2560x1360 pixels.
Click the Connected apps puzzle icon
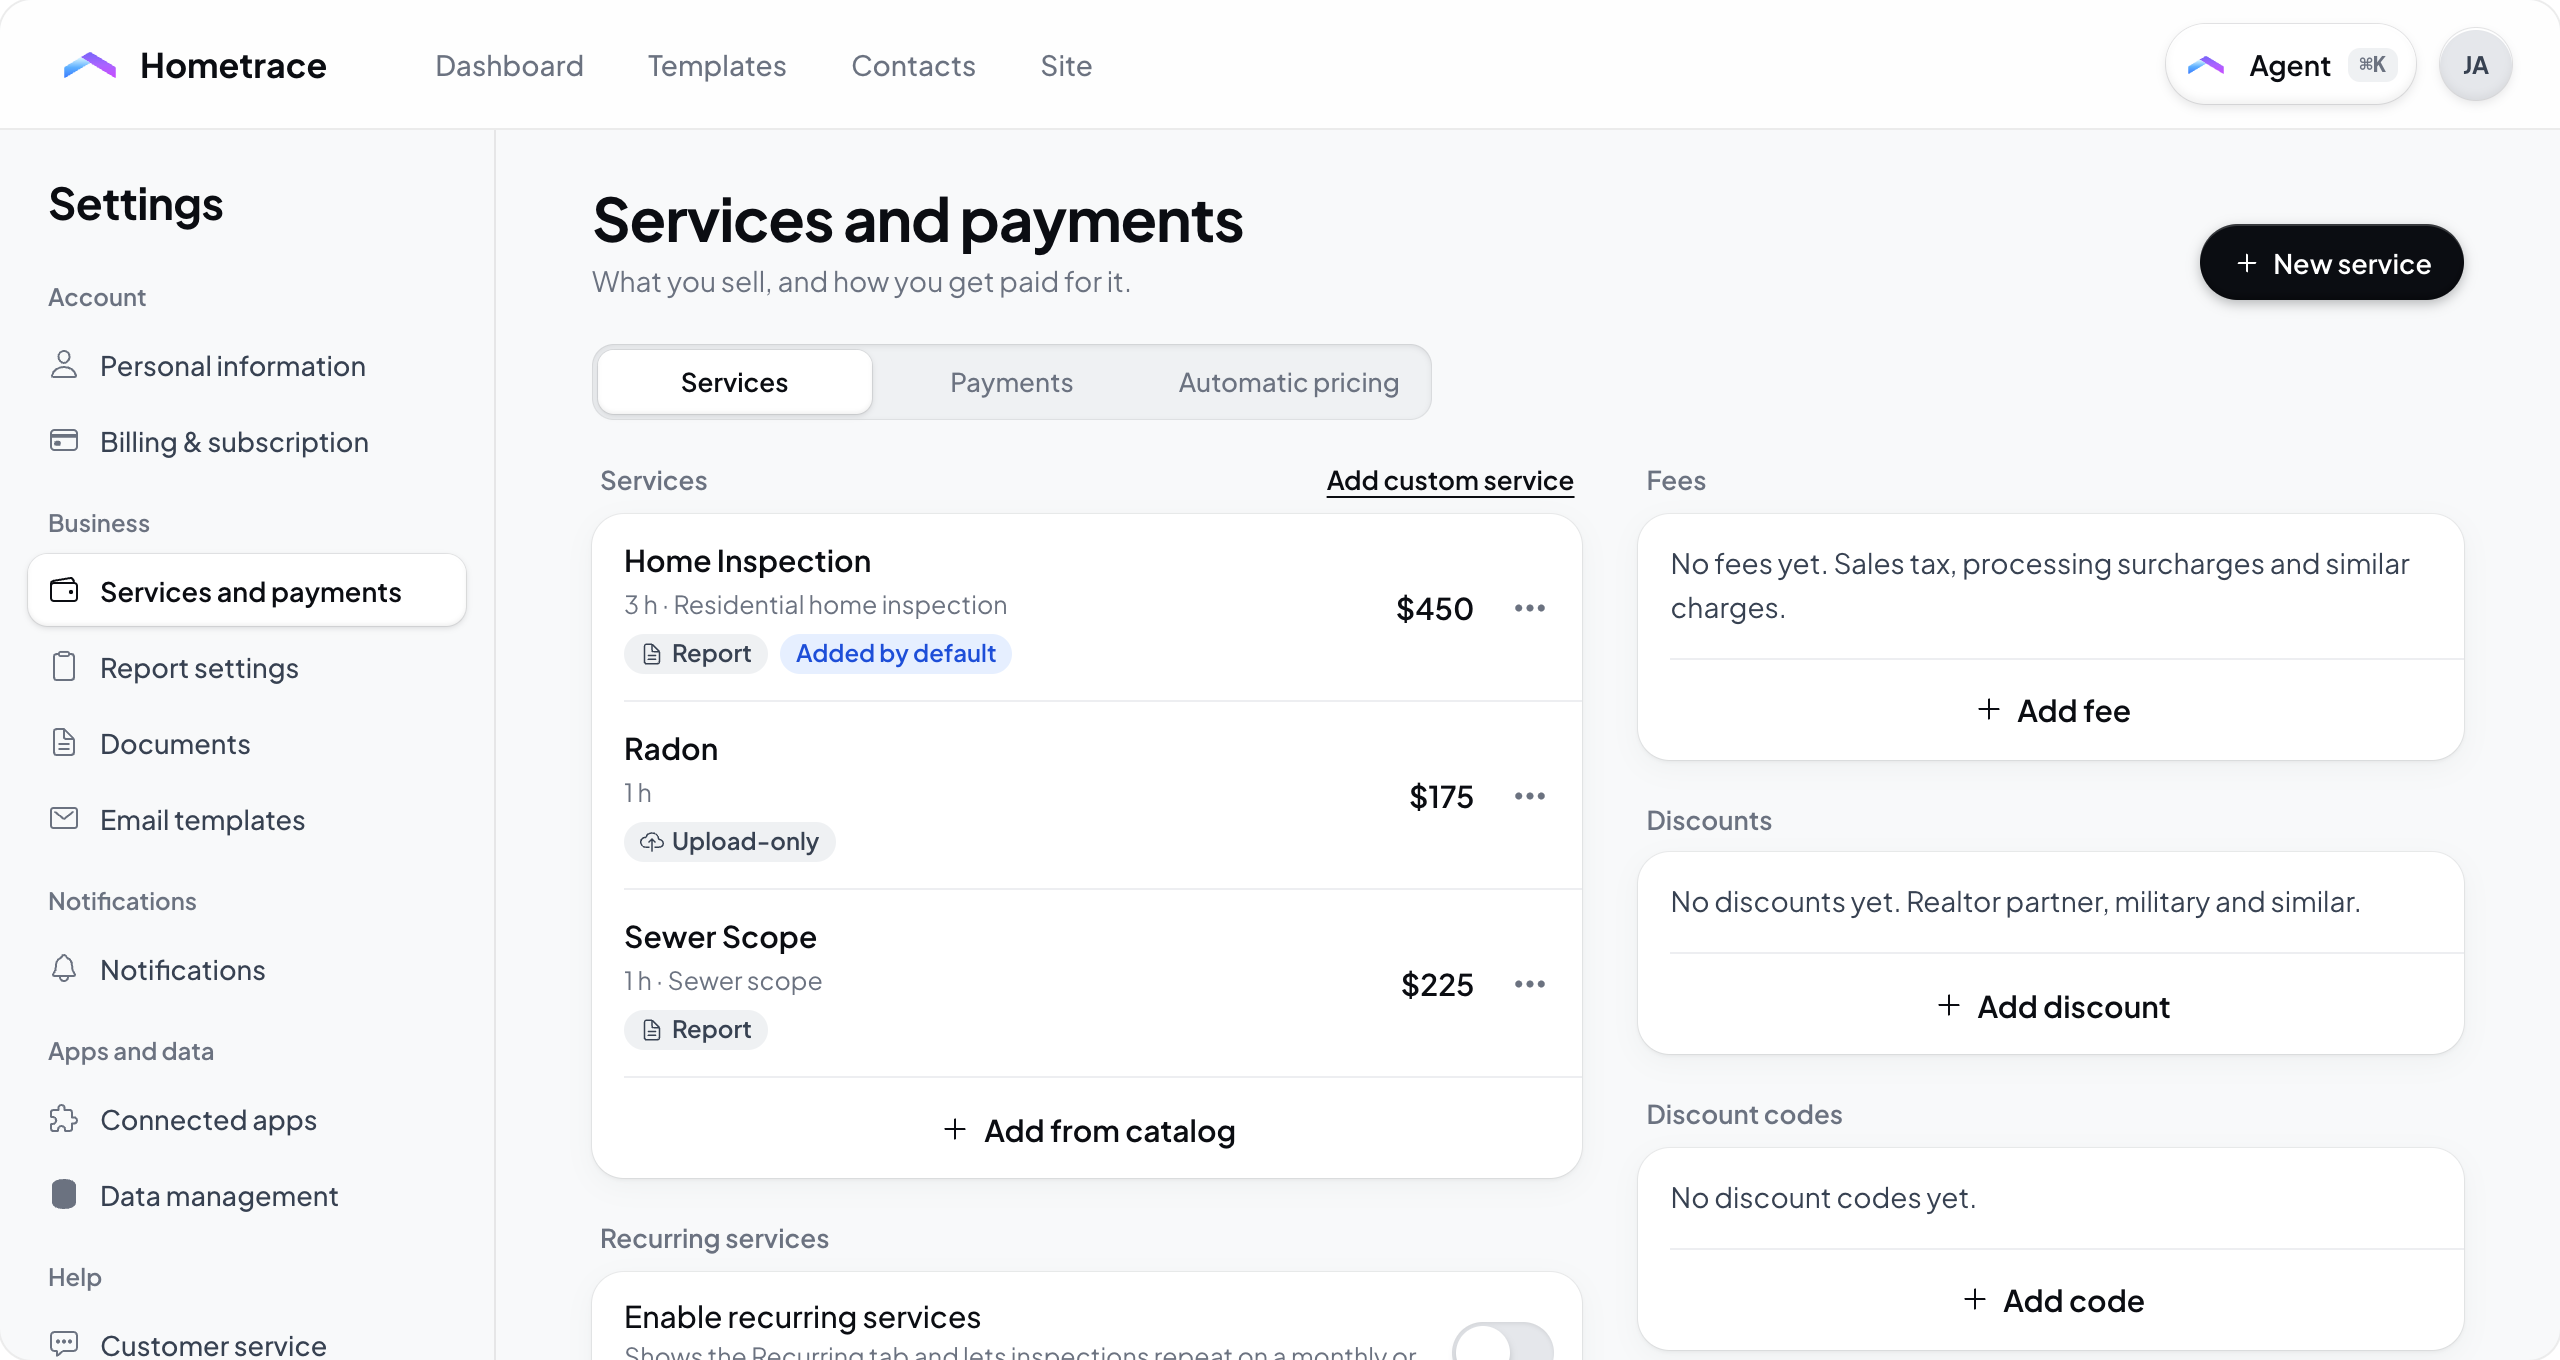click(x=64, y=1119)
